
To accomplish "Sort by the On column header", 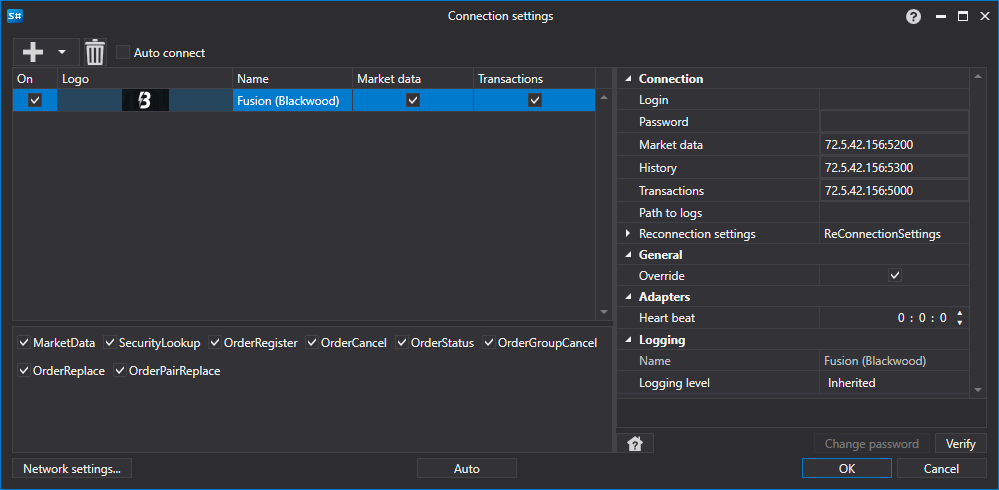I will 35,79.
